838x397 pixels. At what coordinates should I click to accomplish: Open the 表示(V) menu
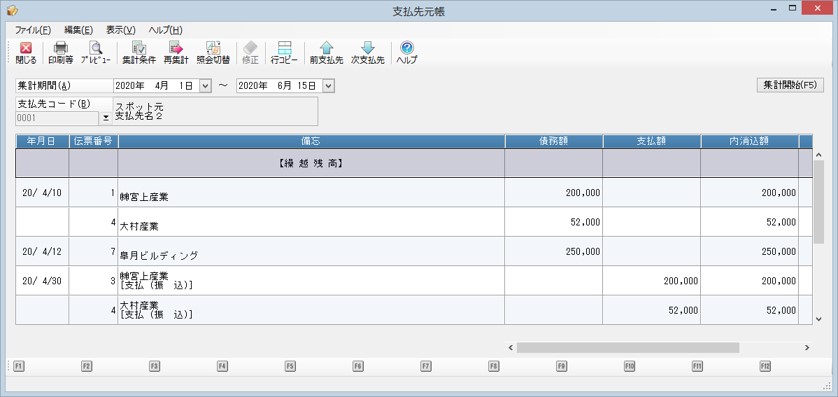point(121,30)
